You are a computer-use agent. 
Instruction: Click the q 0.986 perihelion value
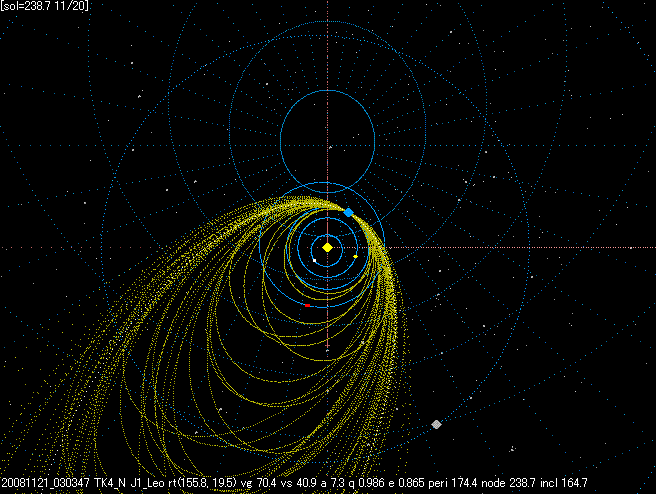[x=366, y=483]
